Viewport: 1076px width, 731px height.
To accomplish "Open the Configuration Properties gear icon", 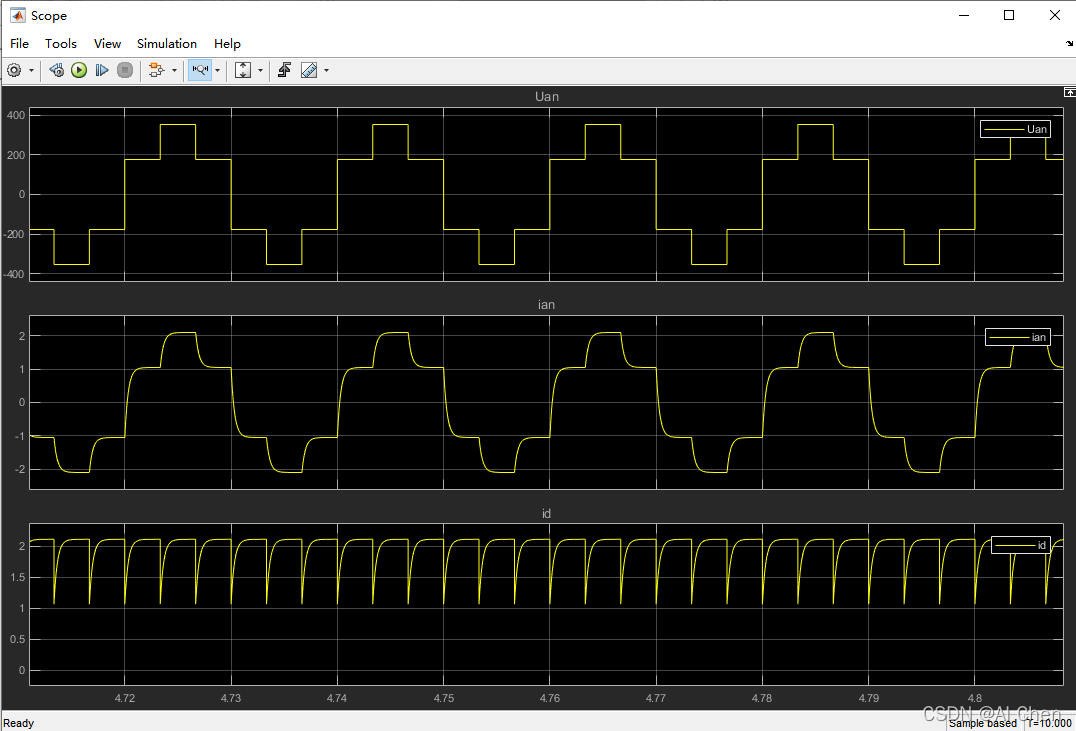I will pos(14,70).
